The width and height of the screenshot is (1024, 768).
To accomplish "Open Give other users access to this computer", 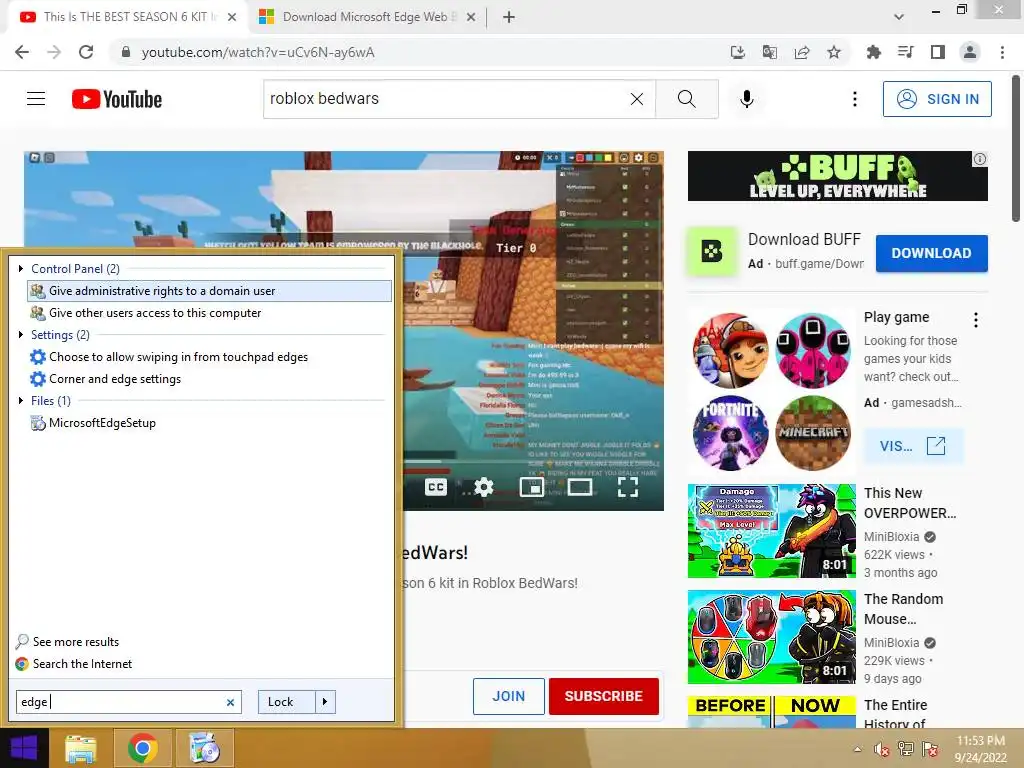I will (x=209, y=313).
